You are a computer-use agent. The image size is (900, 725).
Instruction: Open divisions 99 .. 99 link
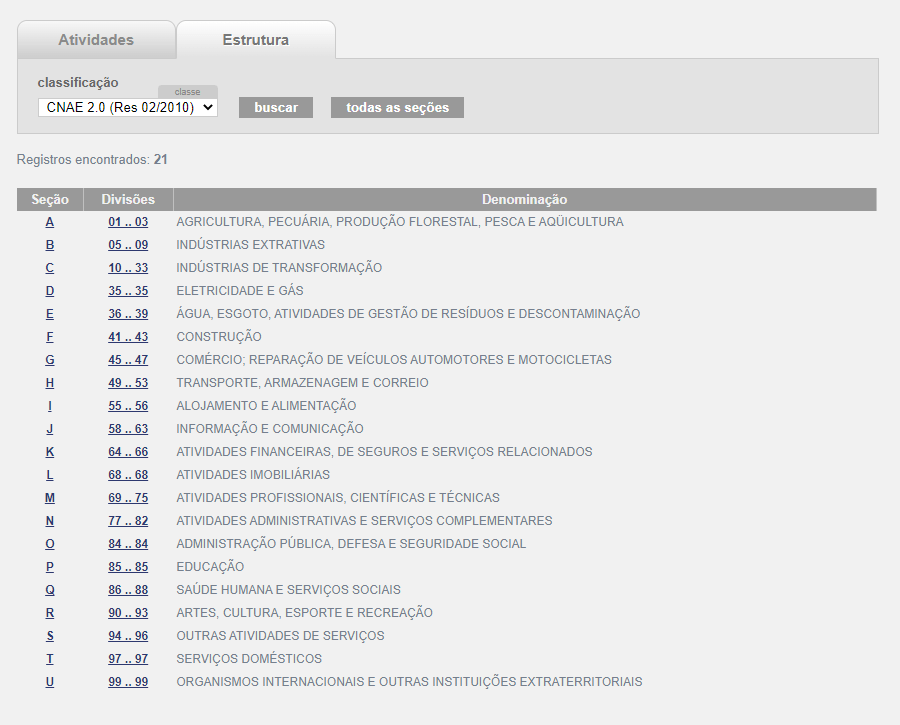(x=128, y=682)
